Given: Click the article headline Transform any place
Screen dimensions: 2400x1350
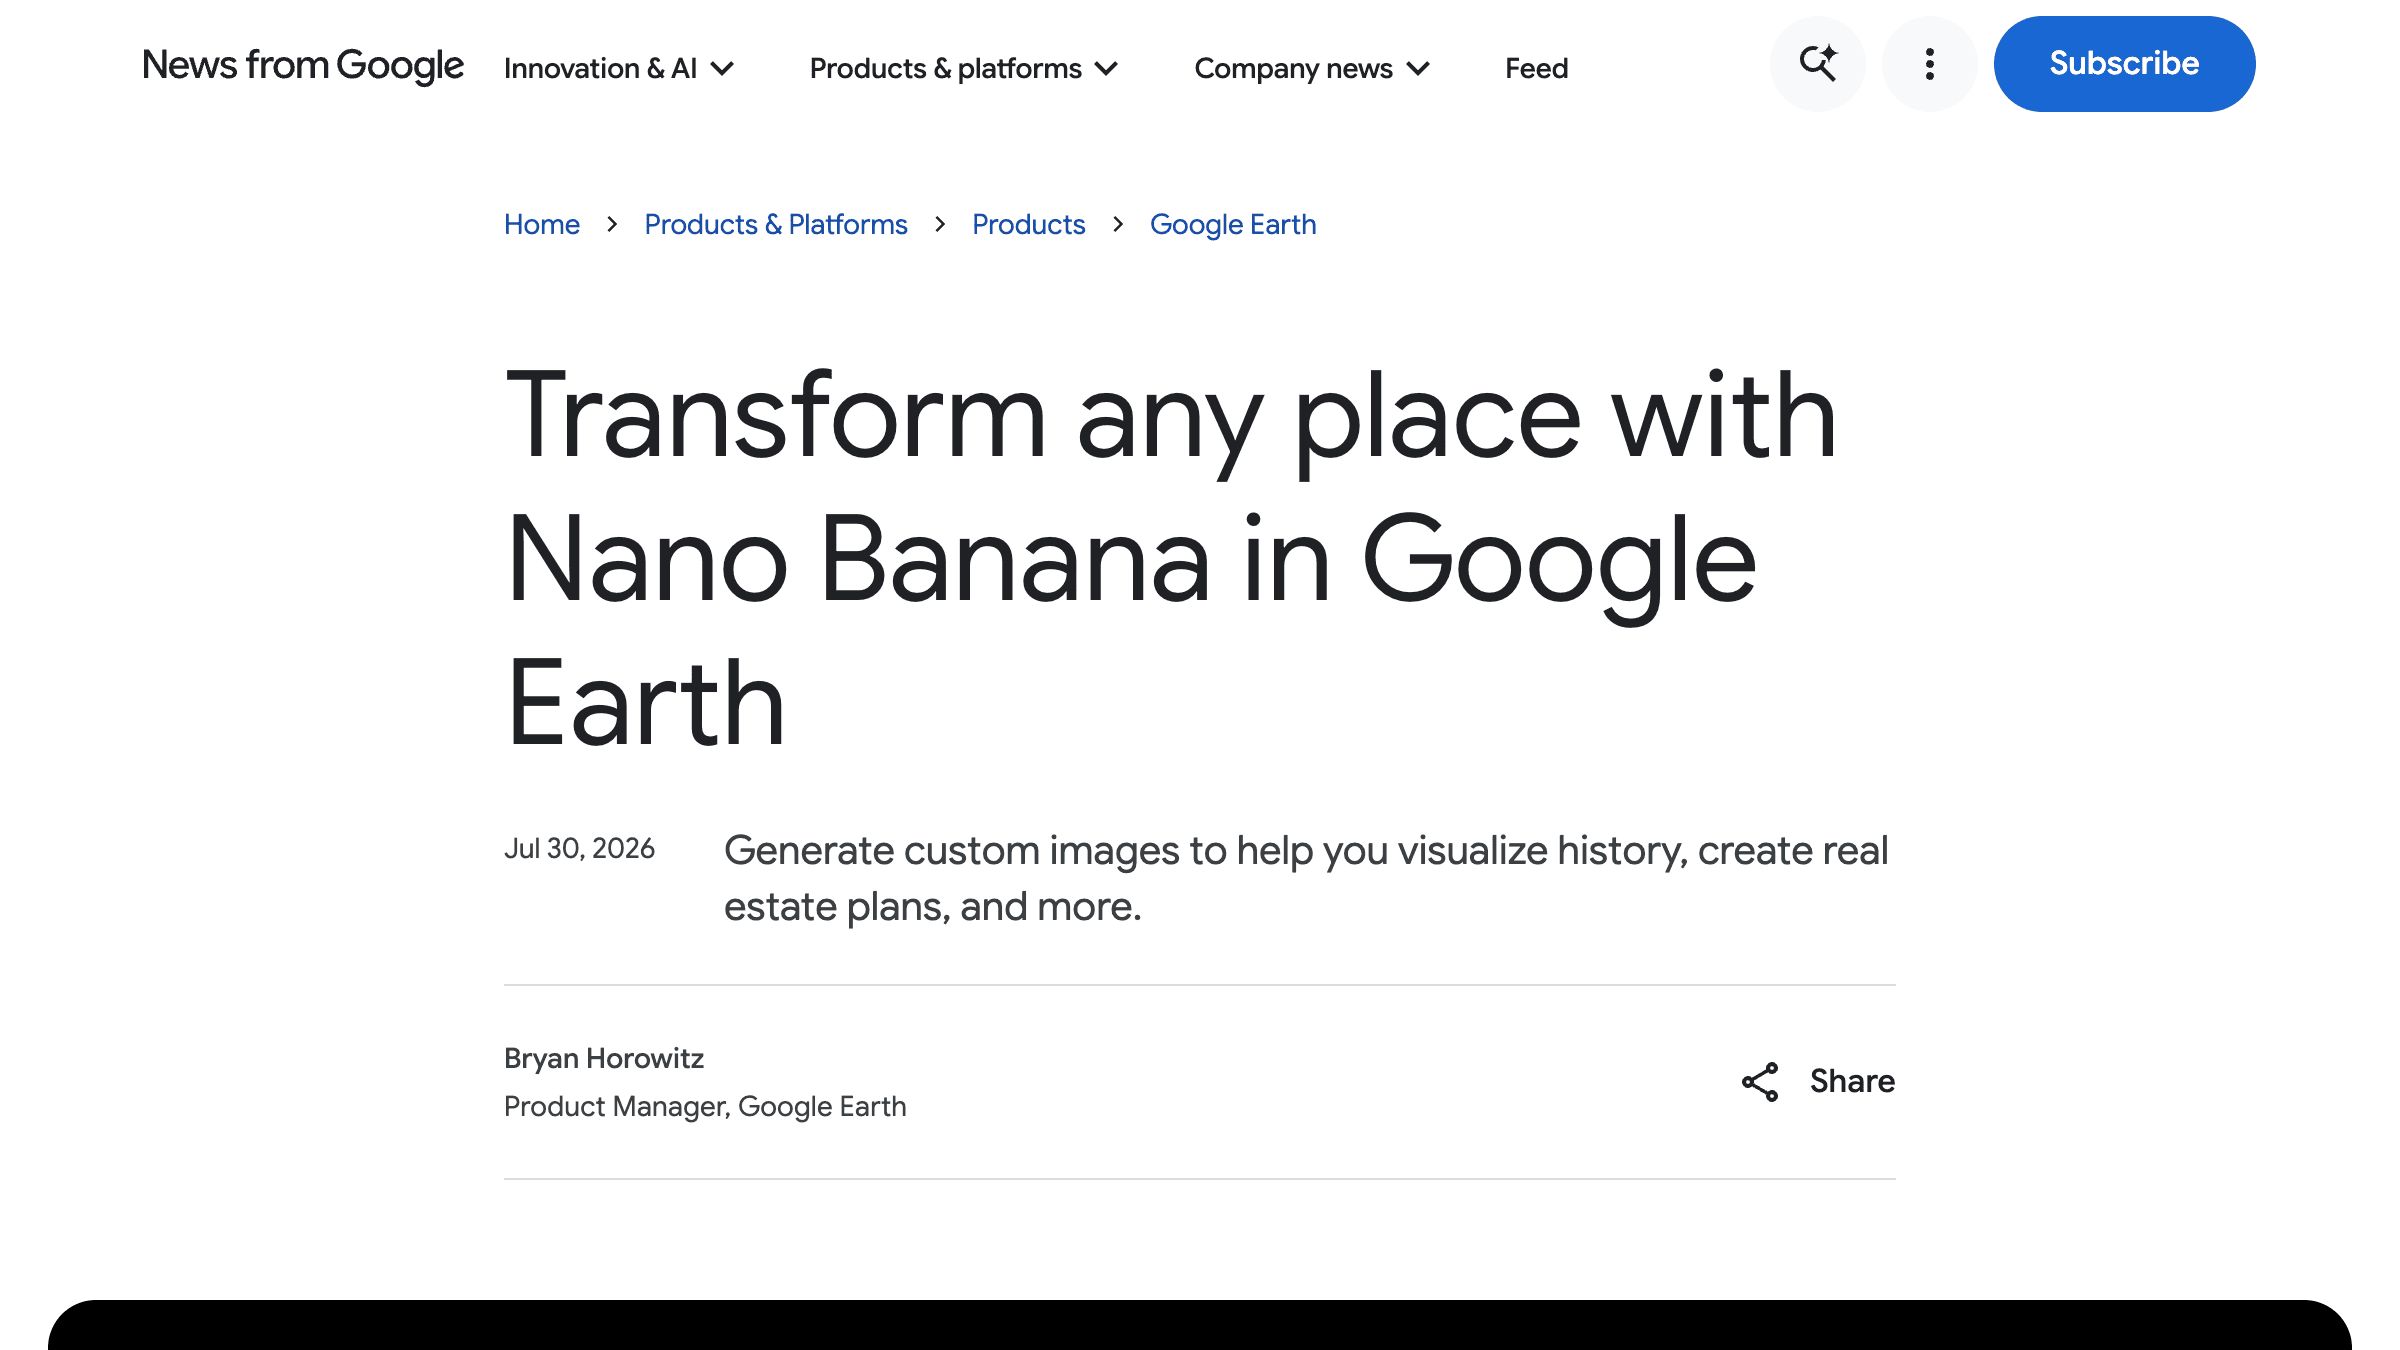Looking at the screenshot, I should tap(1170, 558).
